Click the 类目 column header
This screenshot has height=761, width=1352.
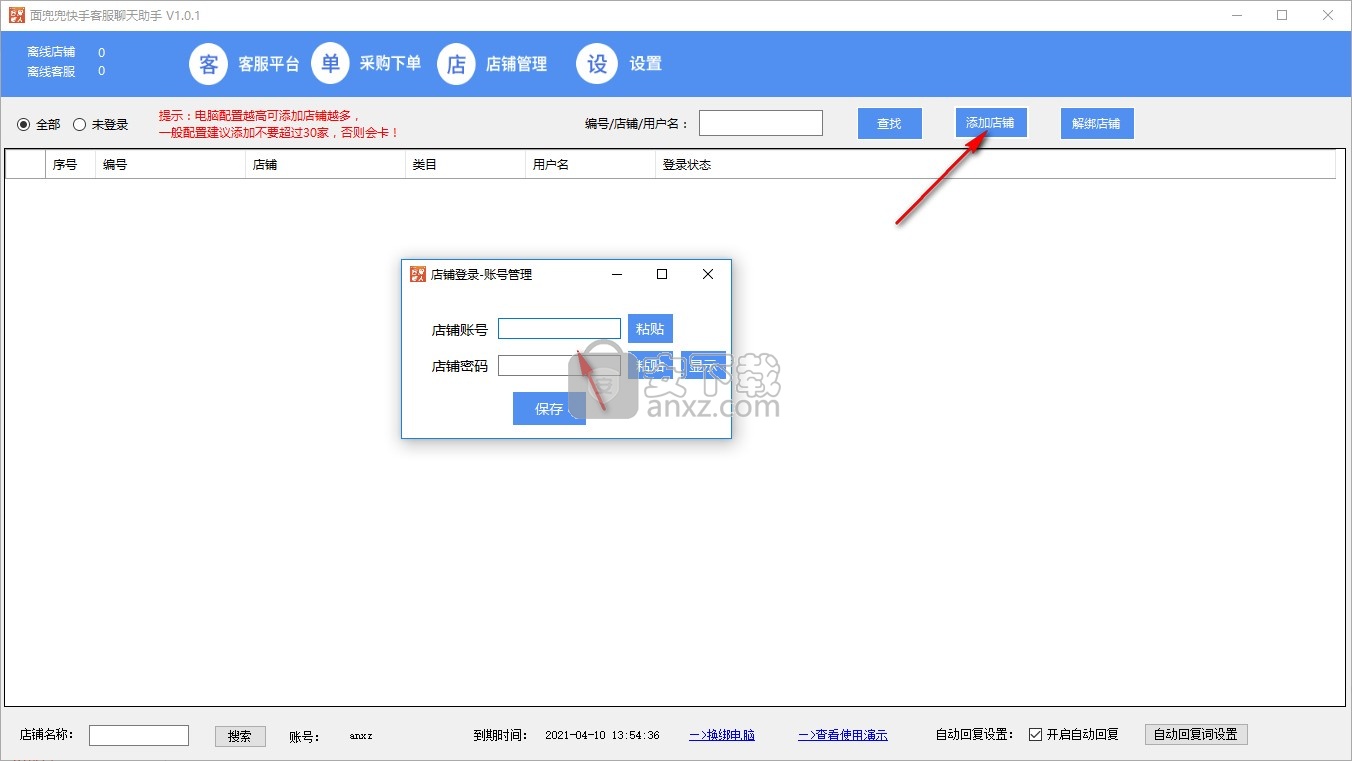click(465, 165)
